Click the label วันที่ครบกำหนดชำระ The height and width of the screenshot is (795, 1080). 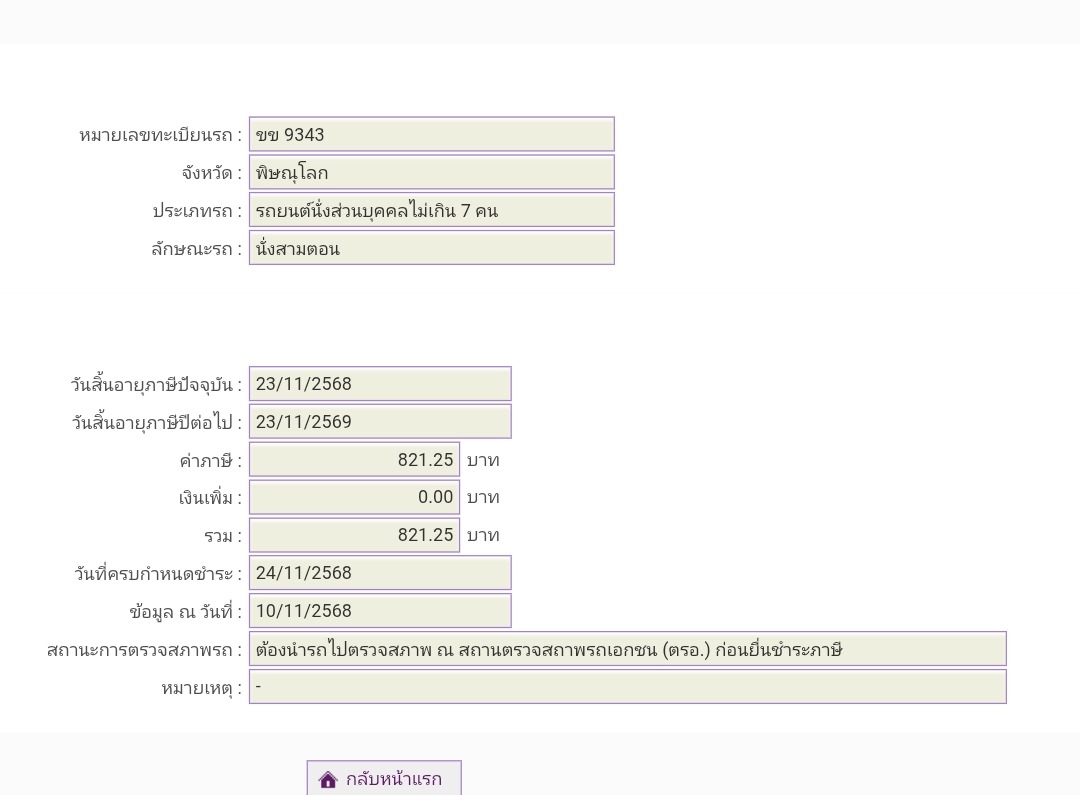pos(158,574)
